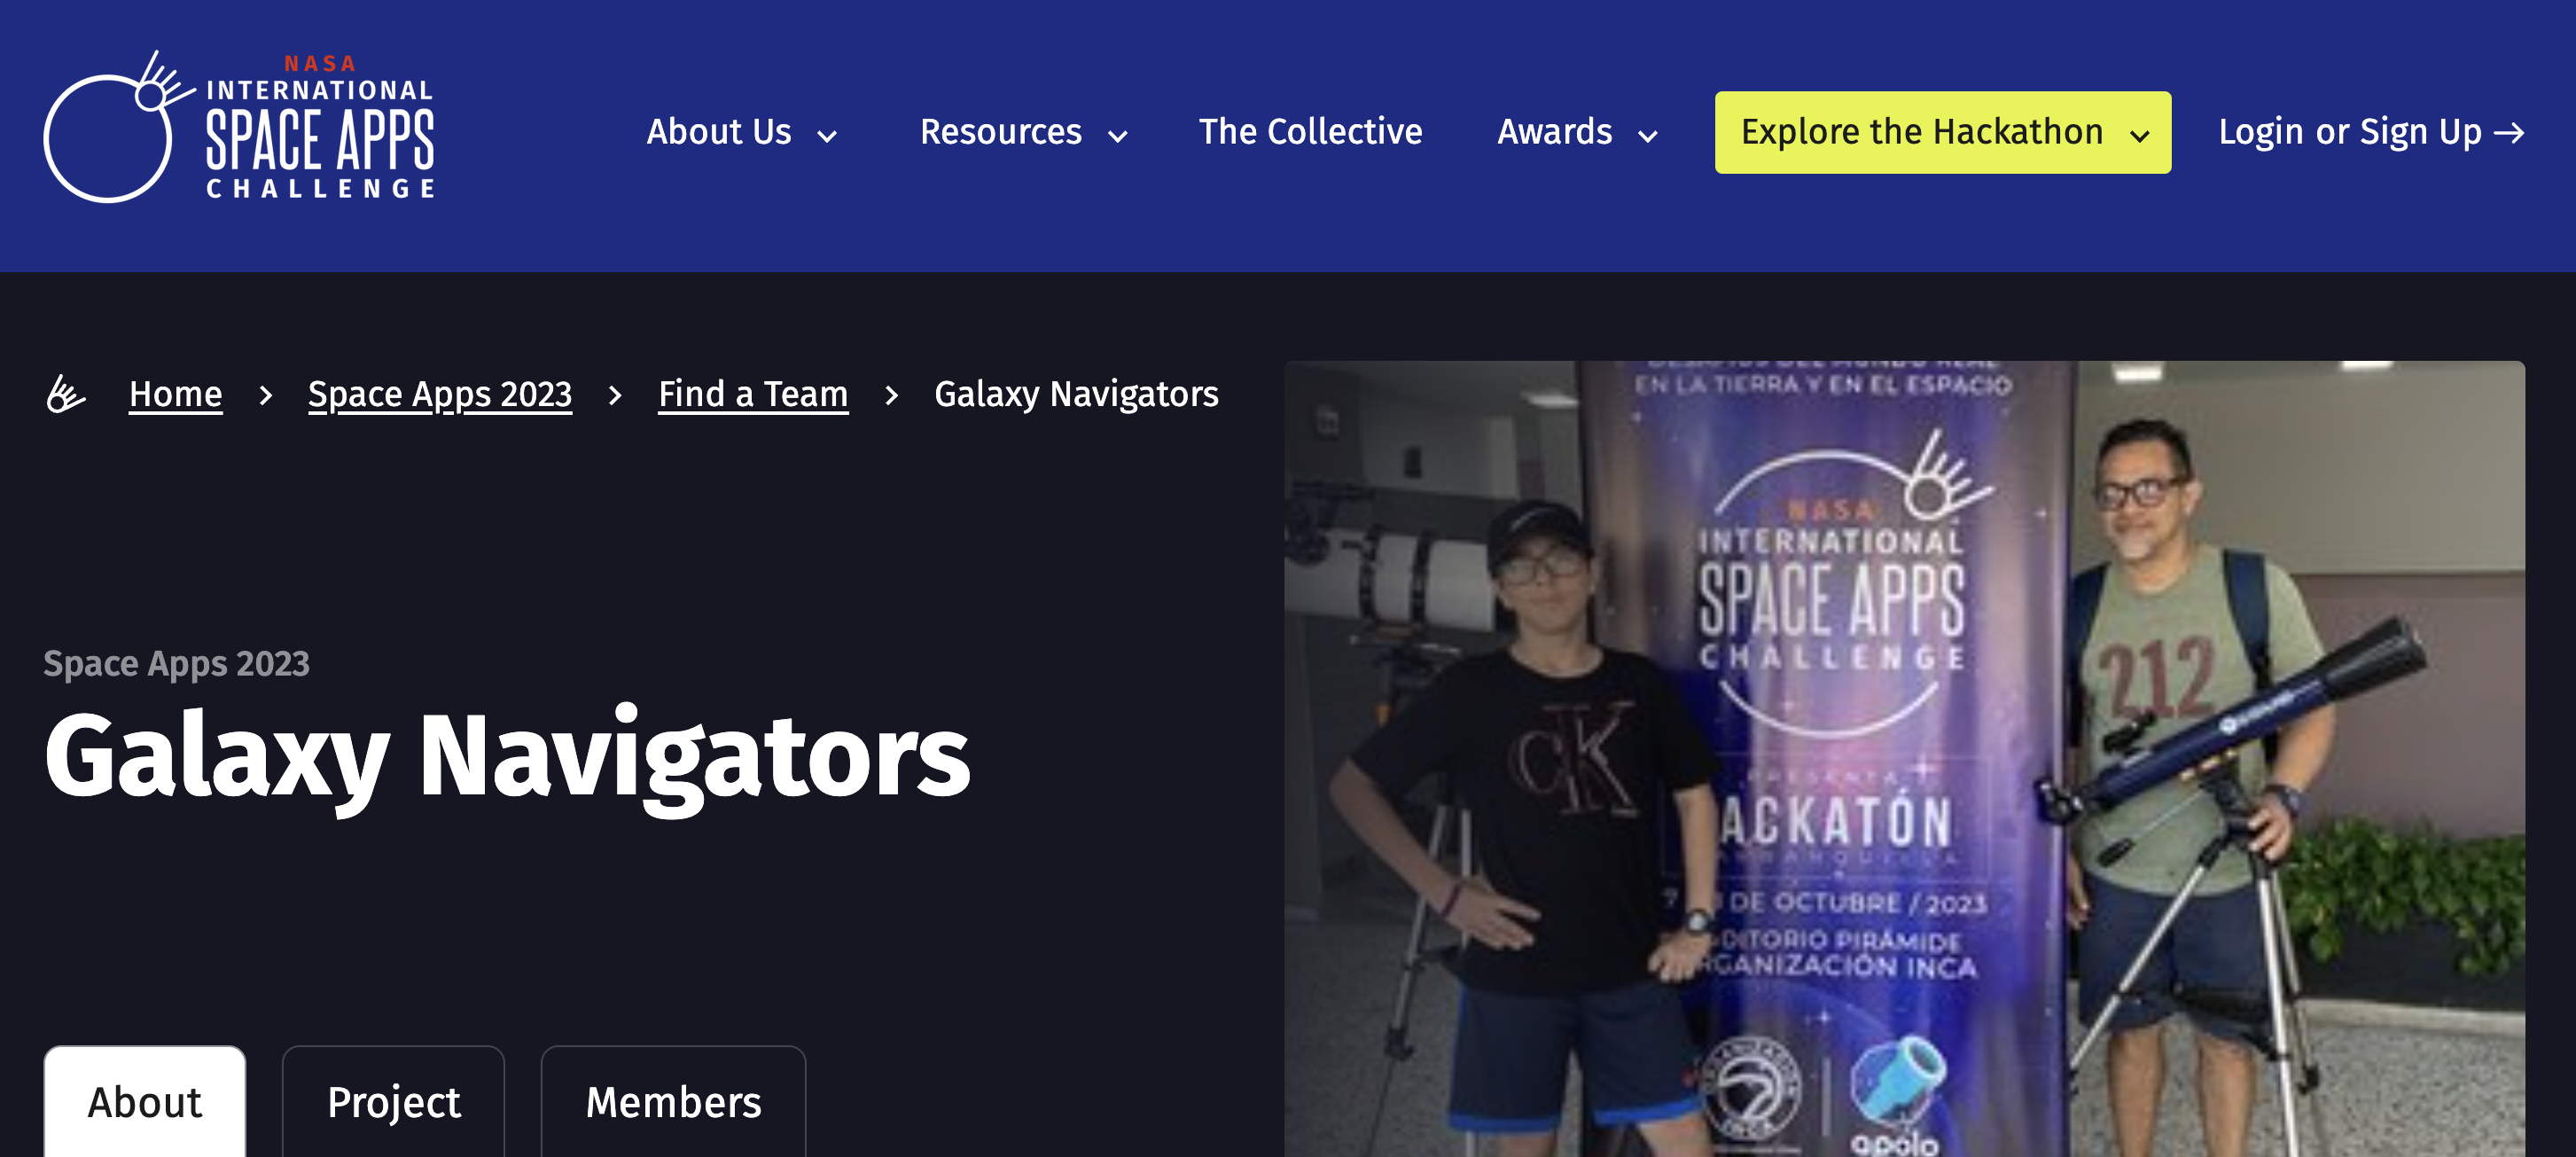
Task: Expand the Resources dropdown chevron
Action: (1118, 136)
